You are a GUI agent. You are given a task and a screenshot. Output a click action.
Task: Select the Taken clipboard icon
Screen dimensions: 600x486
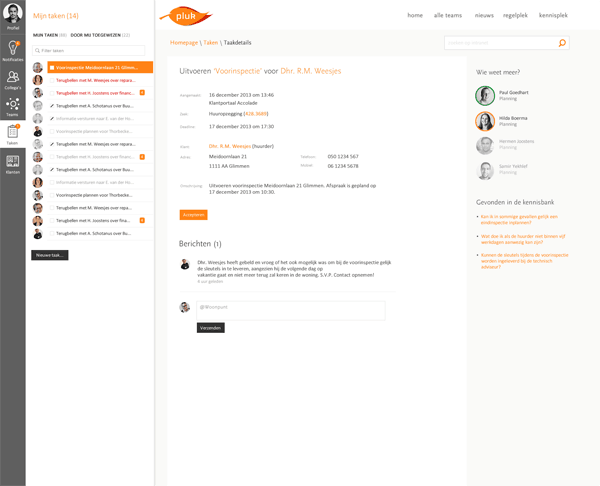coord(13,135)
